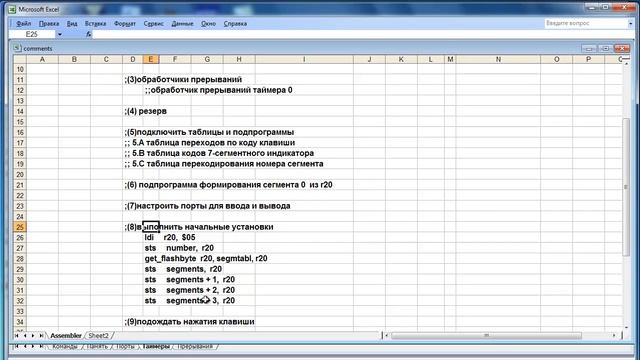The width and height of the screenshot is (640, 360).
Task: Restore the comments workbook window
Action: coord(606,49)
